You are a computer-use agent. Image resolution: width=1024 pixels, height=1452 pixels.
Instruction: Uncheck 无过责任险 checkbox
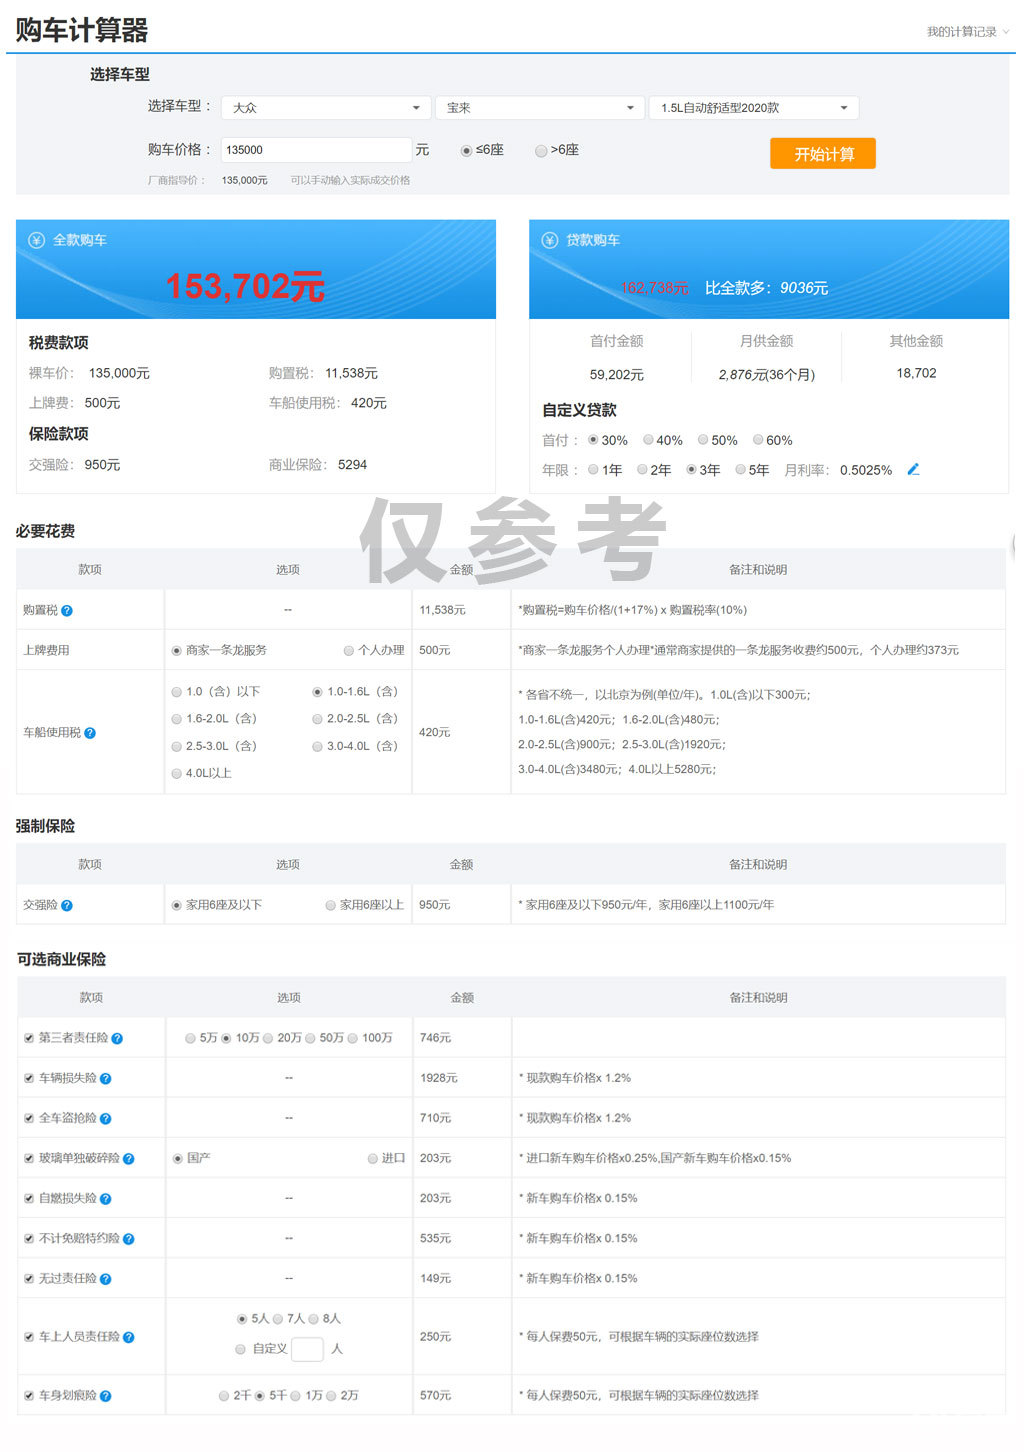[x=29, y=1278]
